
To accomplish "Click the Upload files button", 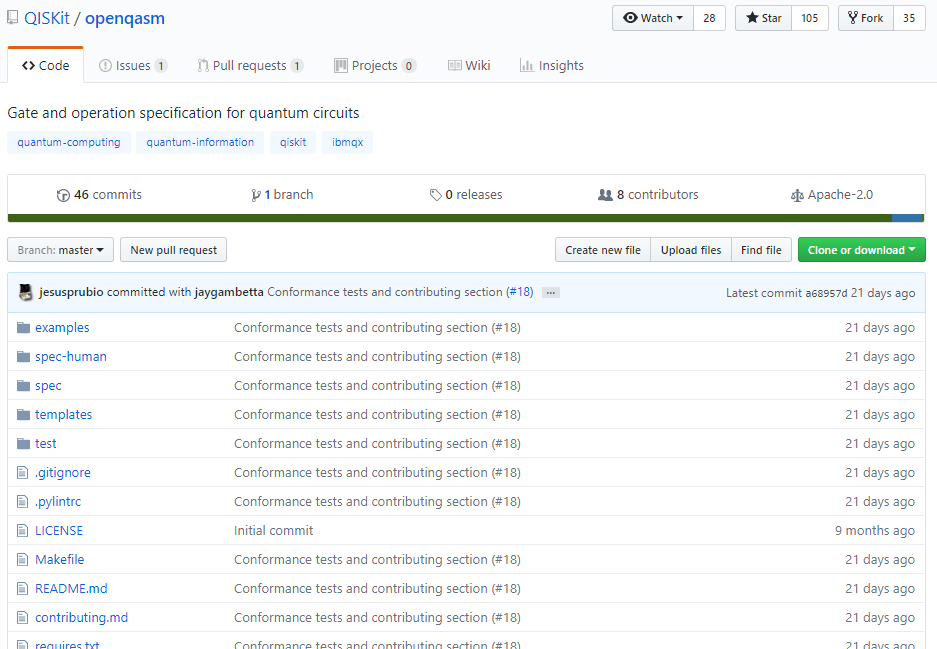I will pos(691,250).
